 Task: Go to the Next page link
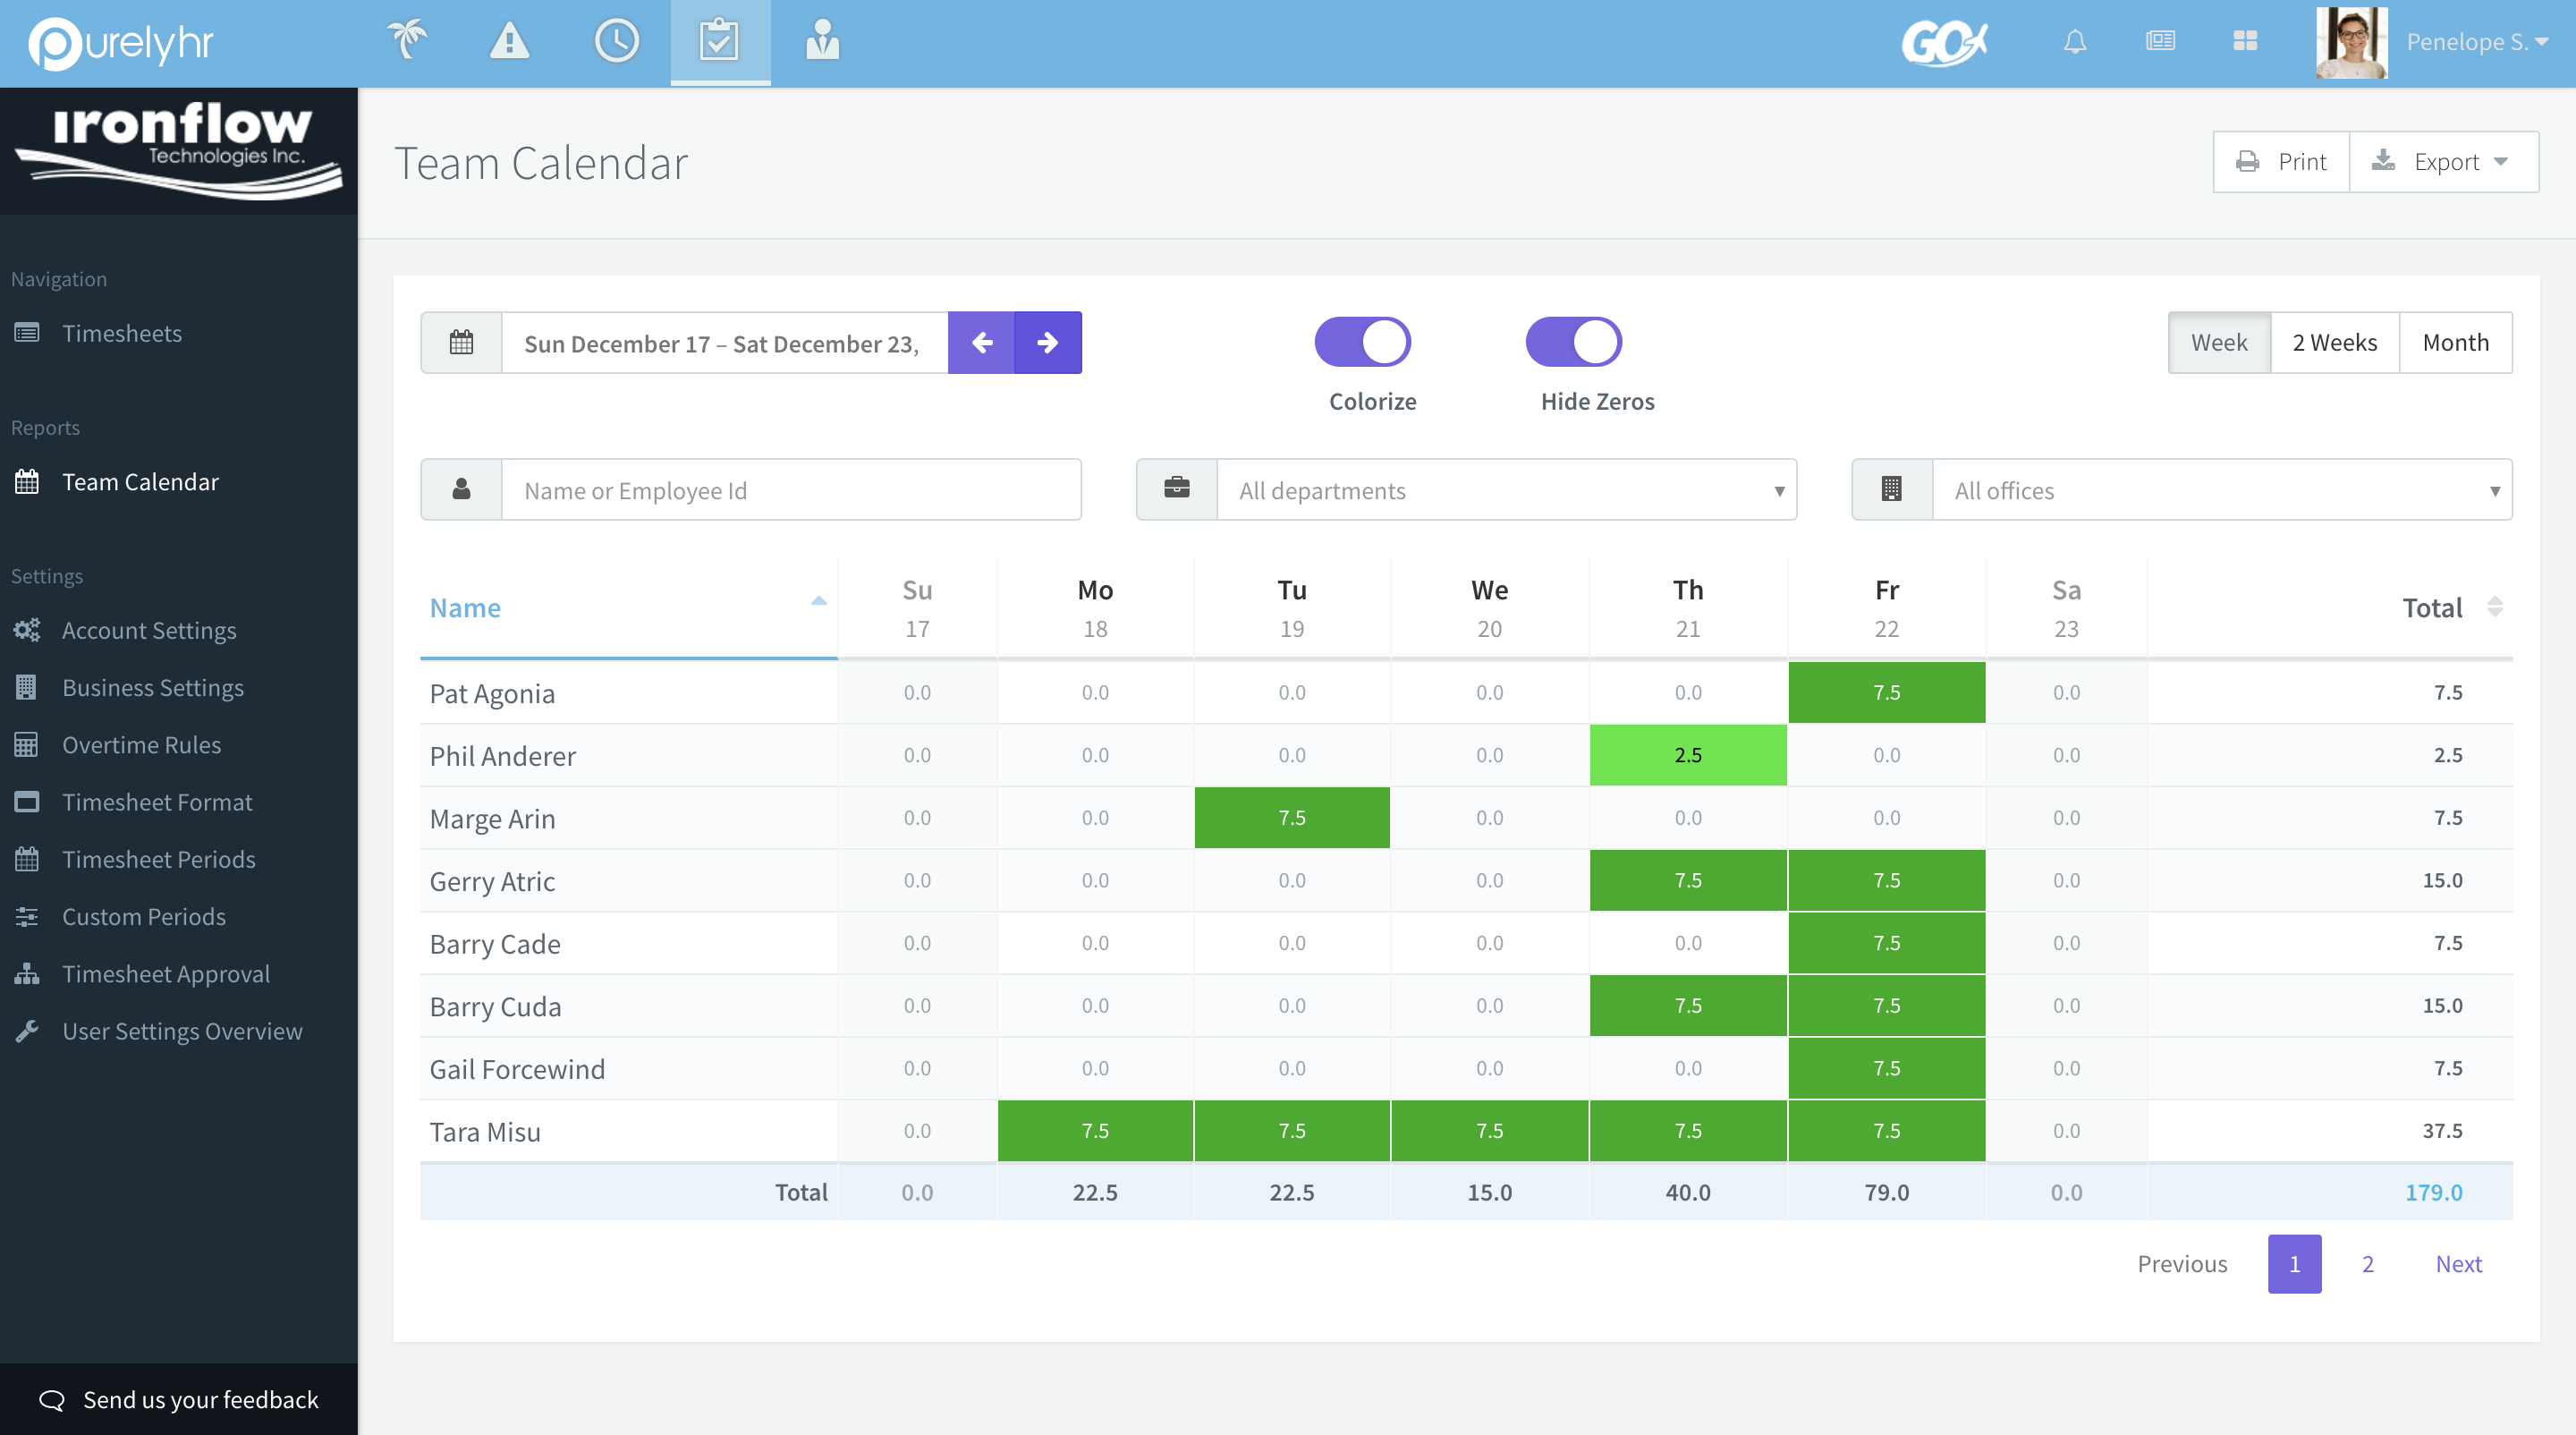(2458, 1264)
